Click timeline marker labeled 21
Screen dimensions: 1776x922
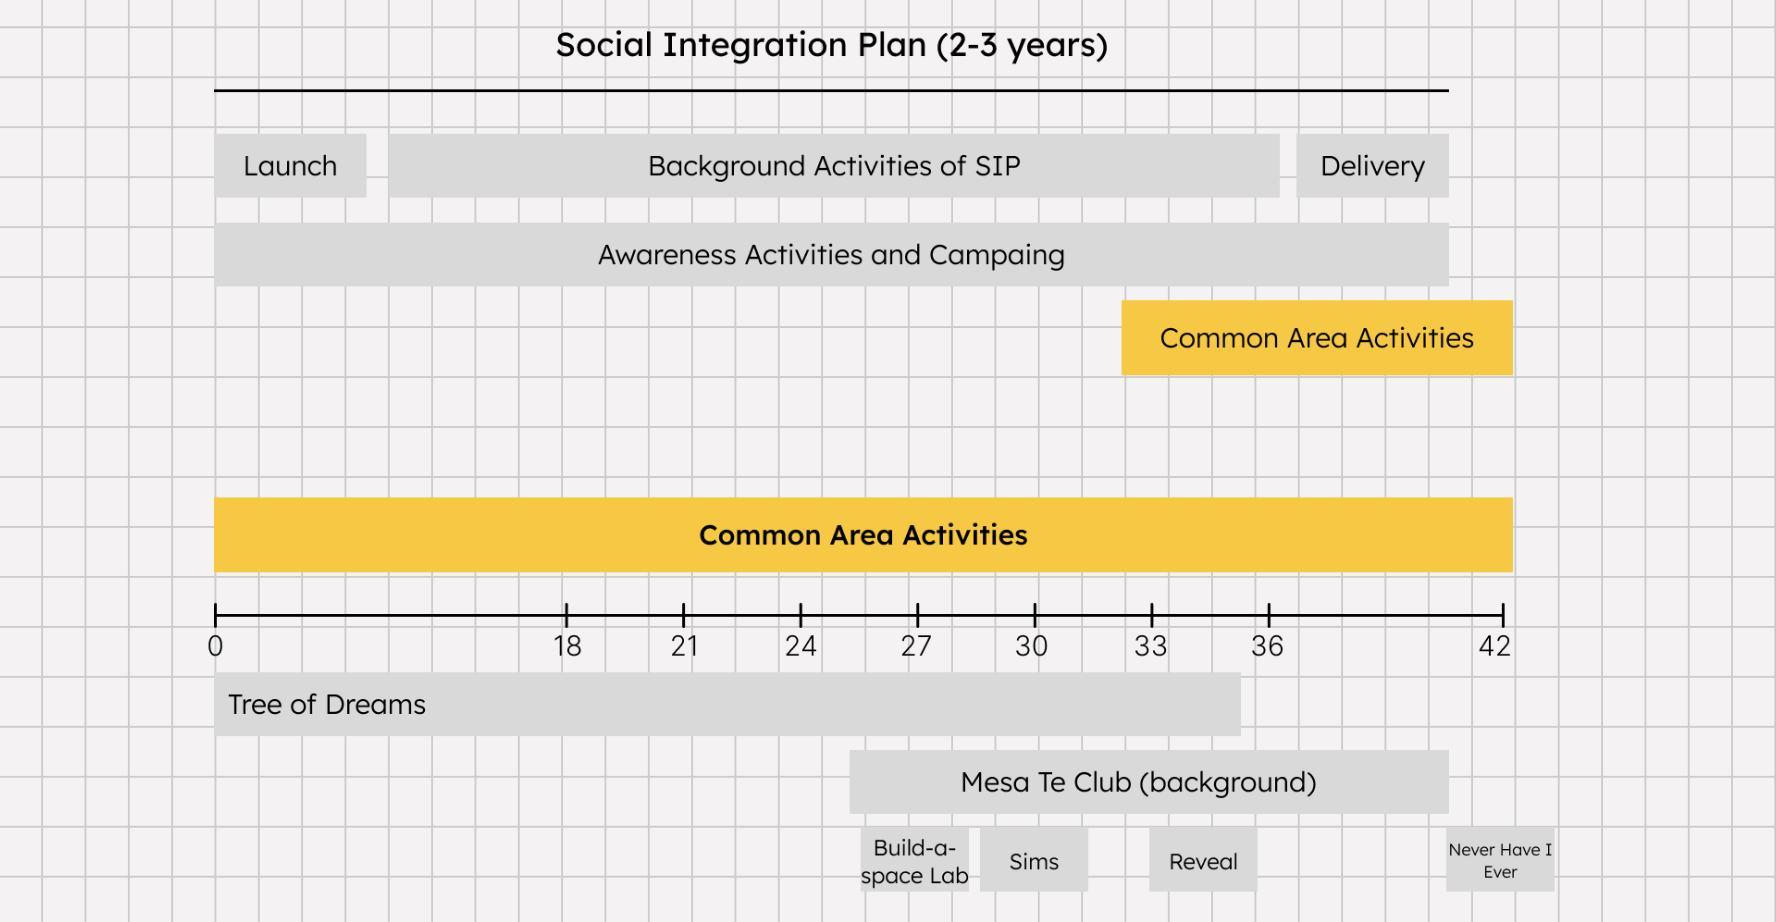(684, 646)
